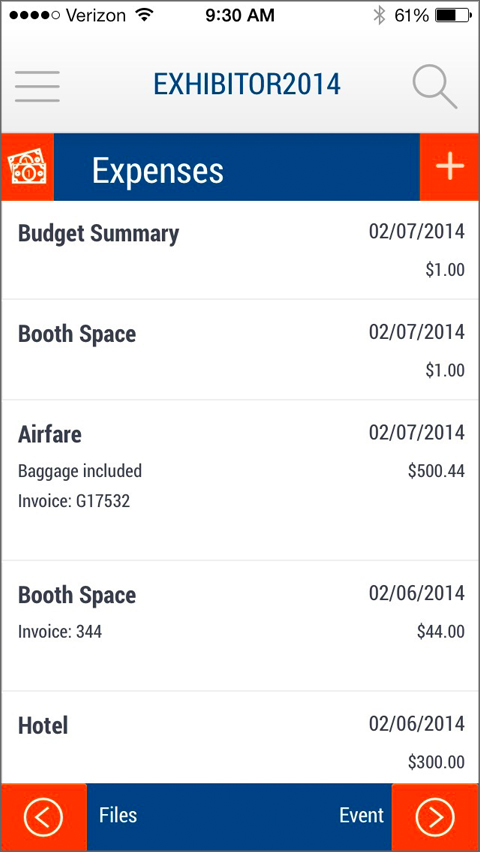Open the Hotel expense entry
Image resolution: width=480 pixels, height=852 pixels.
[x=240, y=738]
